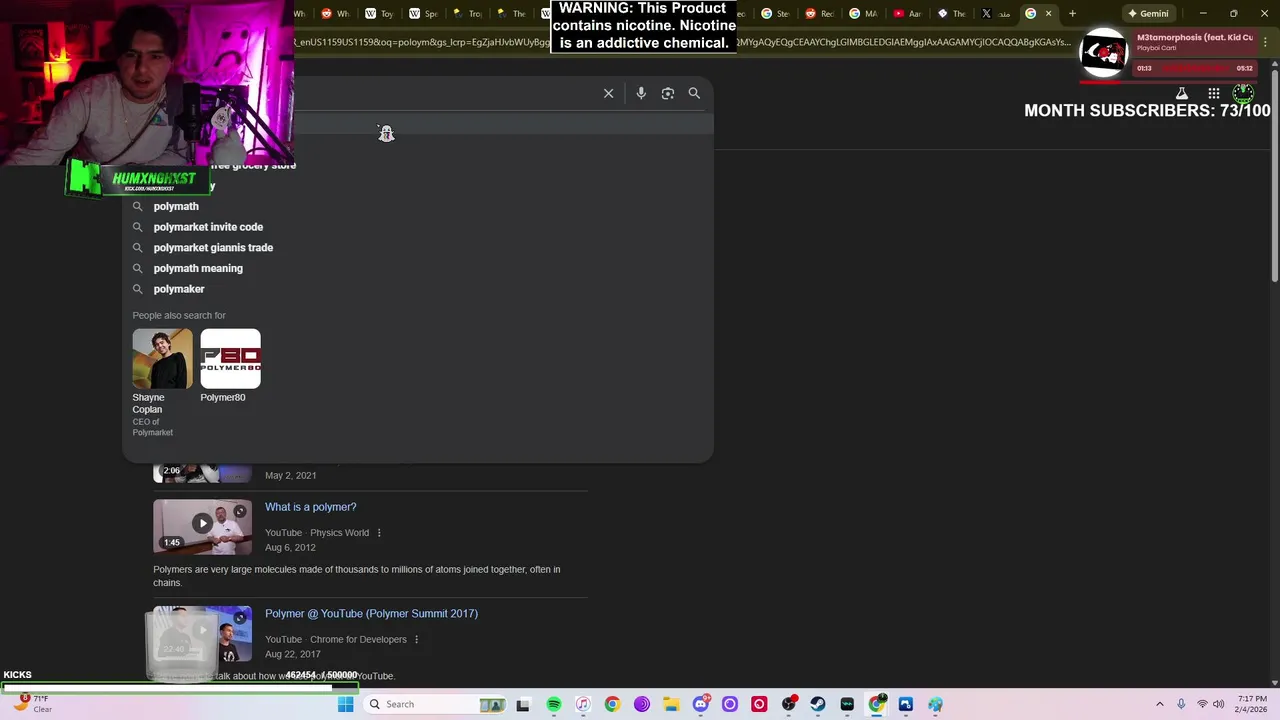Open Task View from the taskbar
Screen dimensions: 1280x720
coord(522,704)
